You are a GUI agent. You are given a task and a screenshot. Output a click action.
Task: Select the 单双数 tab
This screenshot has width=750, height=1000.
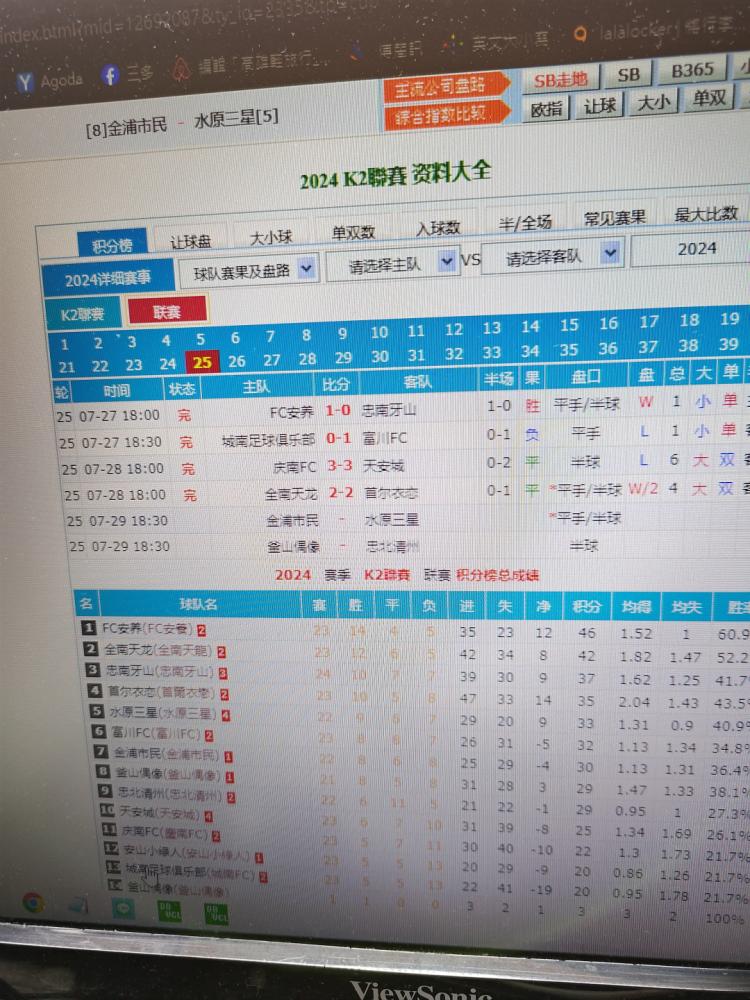click(x=353, y=232)
